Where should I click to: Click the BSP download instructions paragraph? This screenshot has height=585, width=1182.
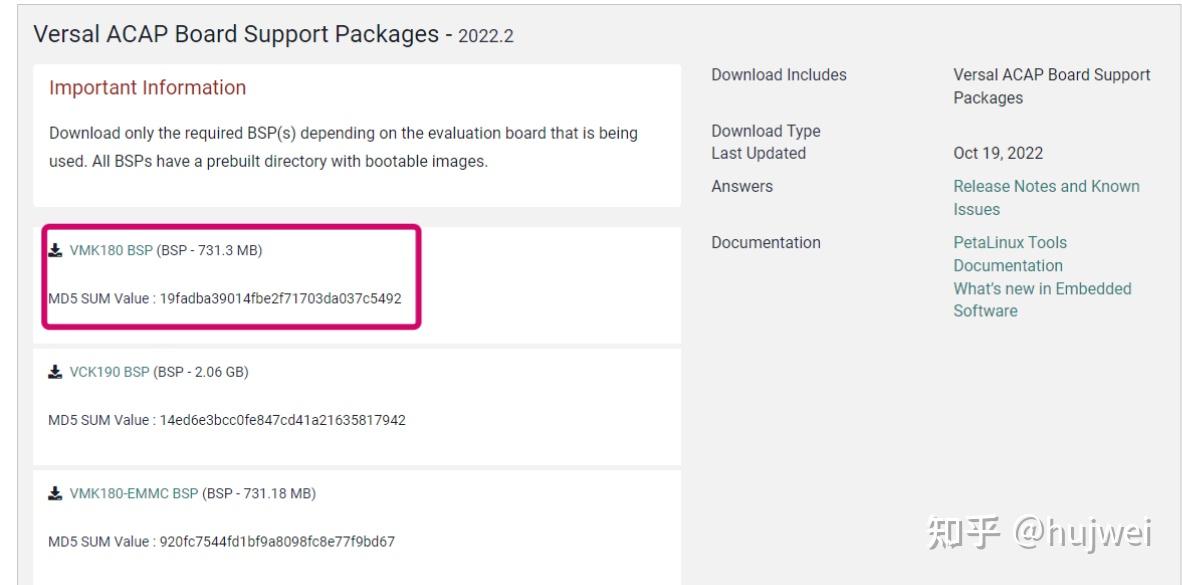[x=344, y=147]
